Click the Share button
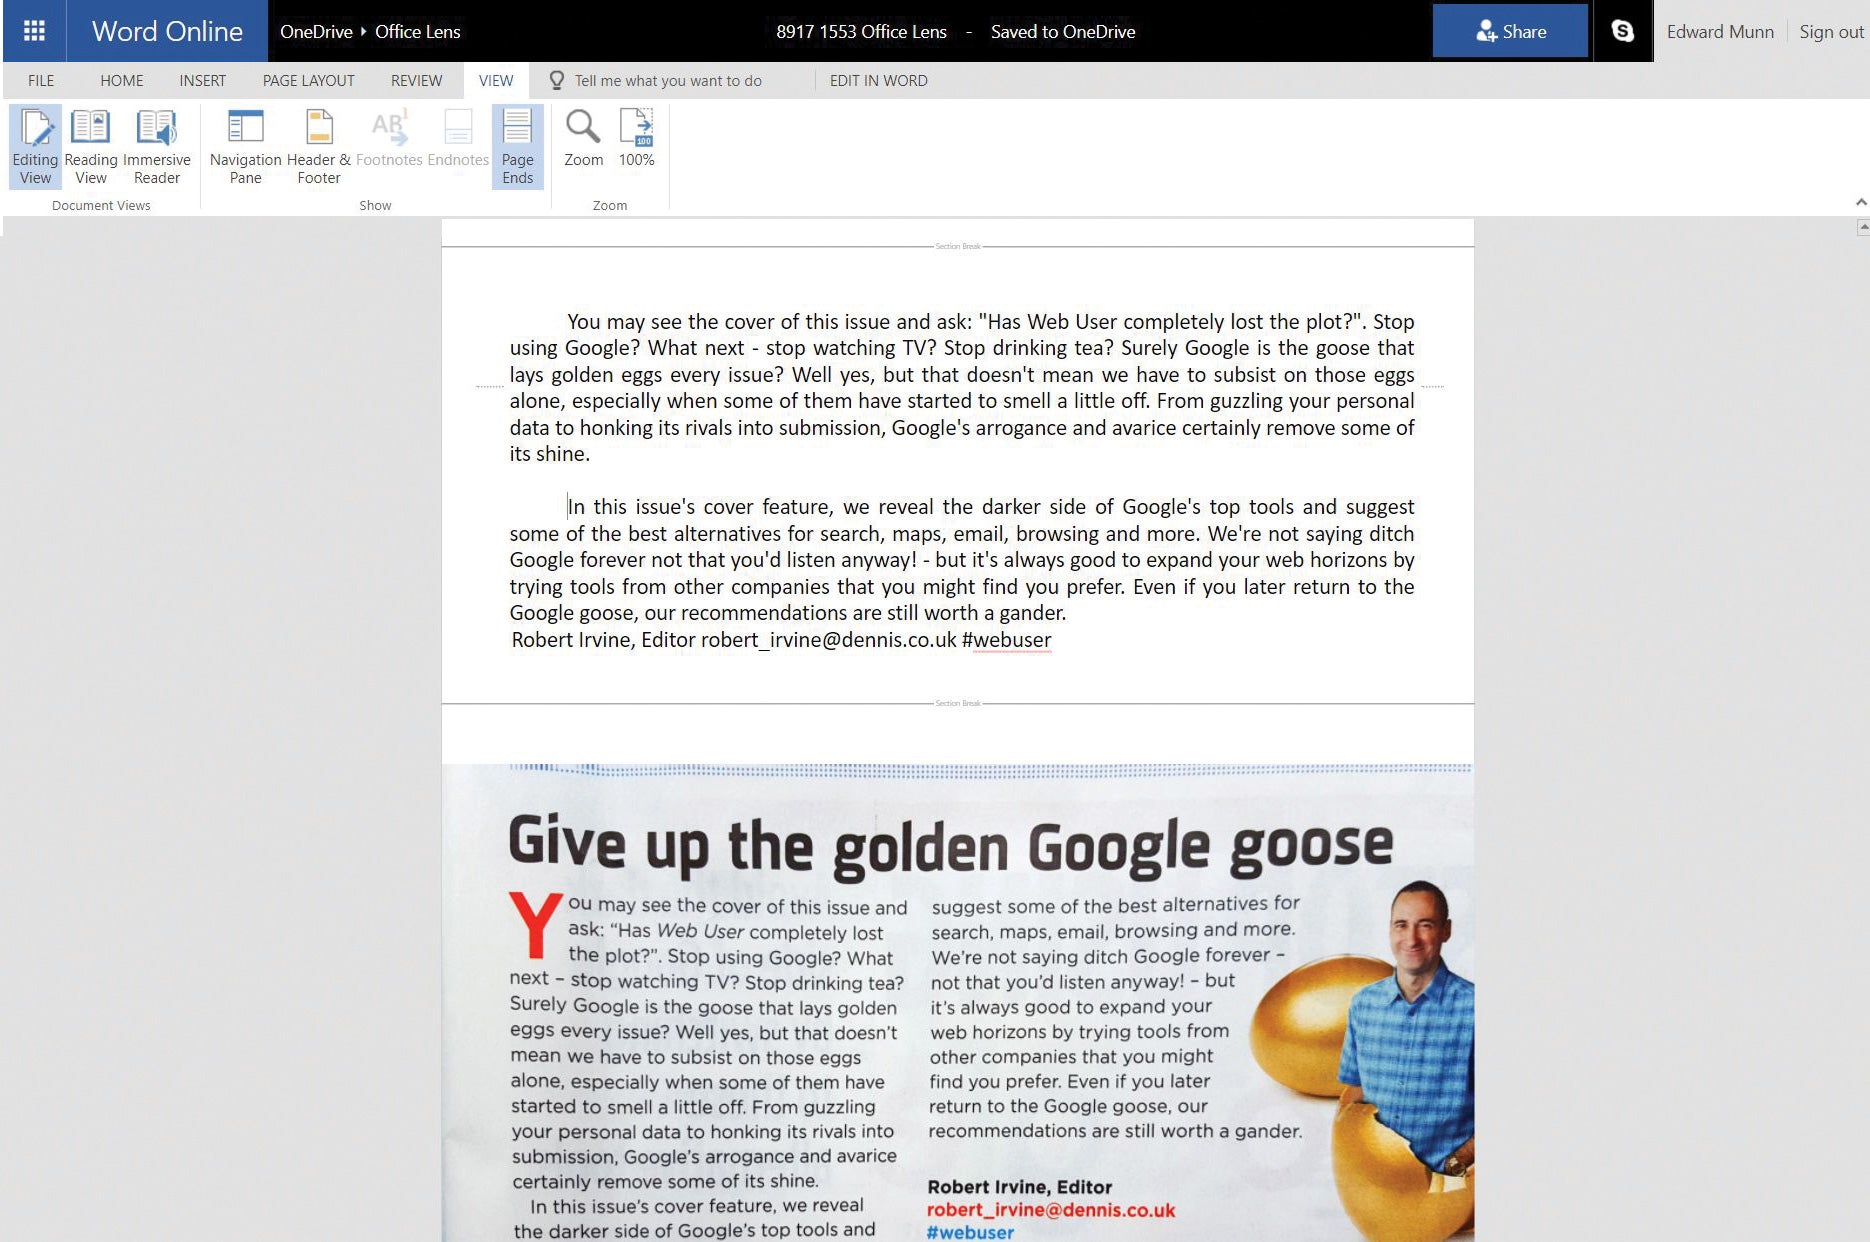This screenshot has height=1242, width=1870. tap(1510, 31)
